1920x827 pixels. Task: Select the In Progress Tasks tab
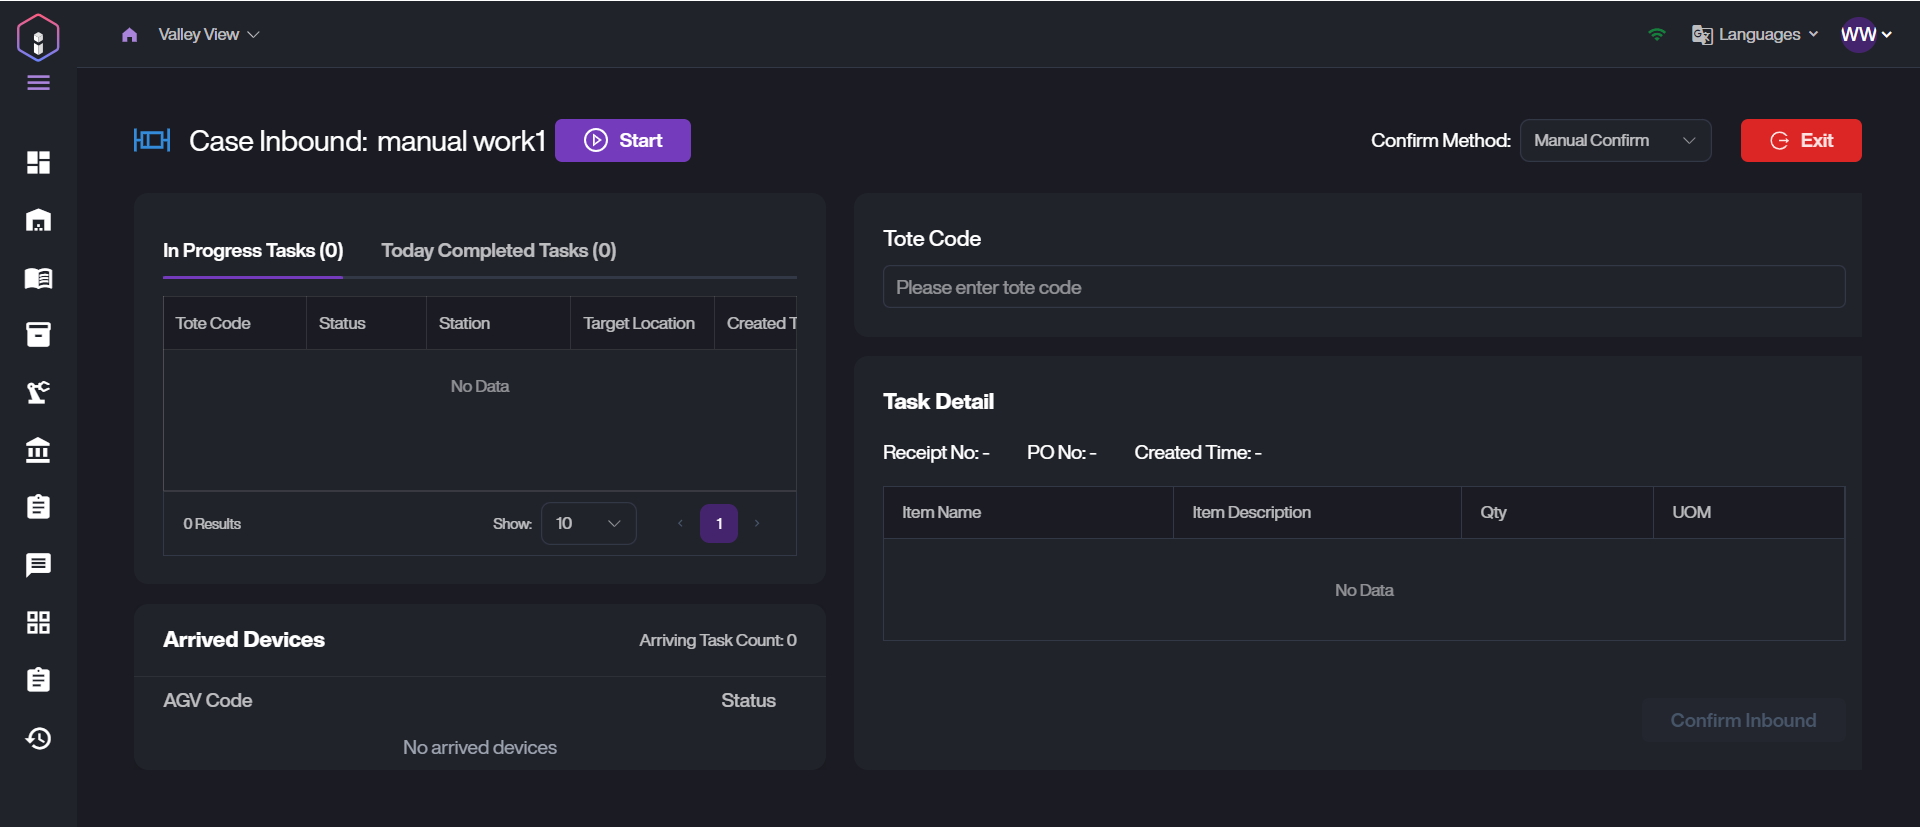tap(253, 251)
